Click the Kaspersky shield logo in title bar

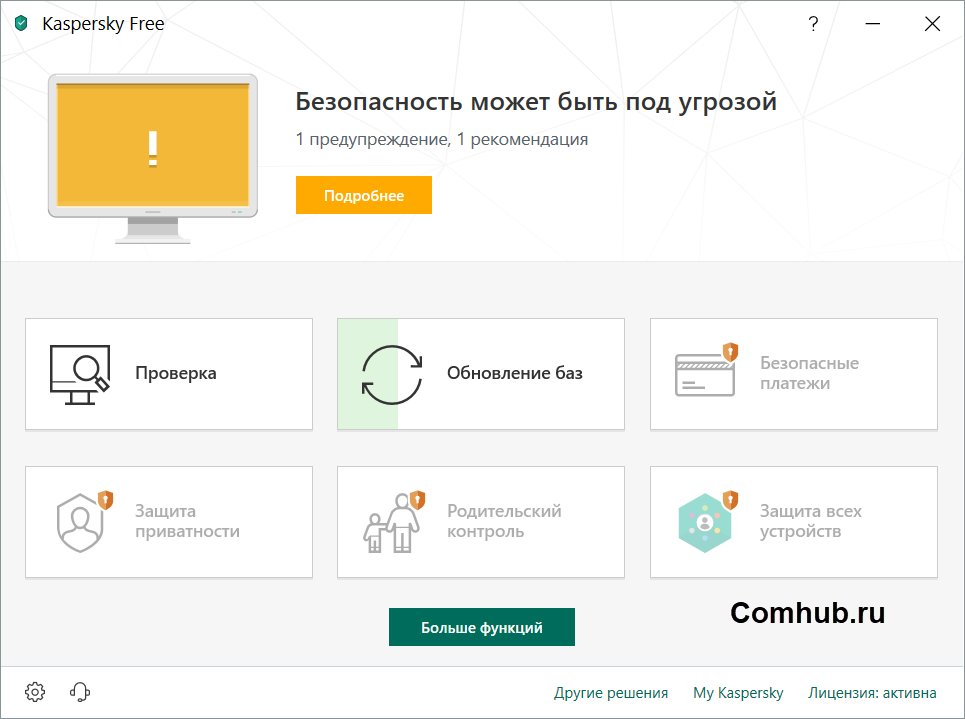(22, 23)
